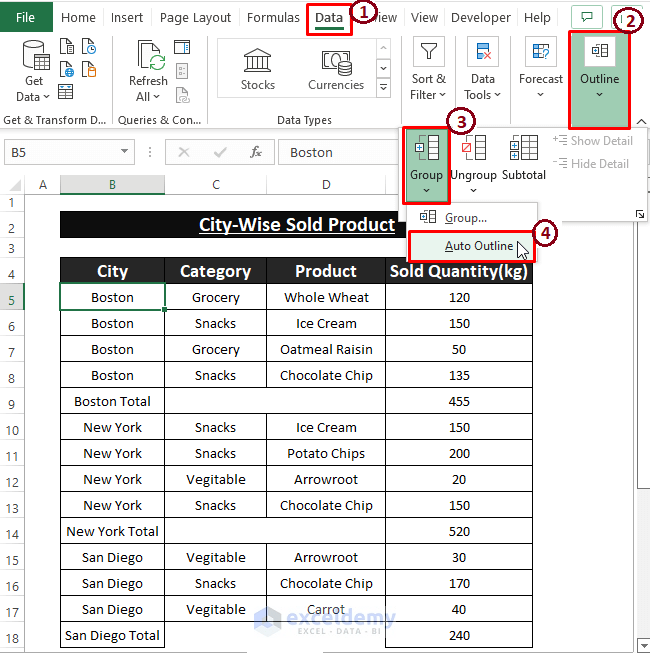Click the Forecast icon
Viewport: 650px width, 653px height.
540,51
